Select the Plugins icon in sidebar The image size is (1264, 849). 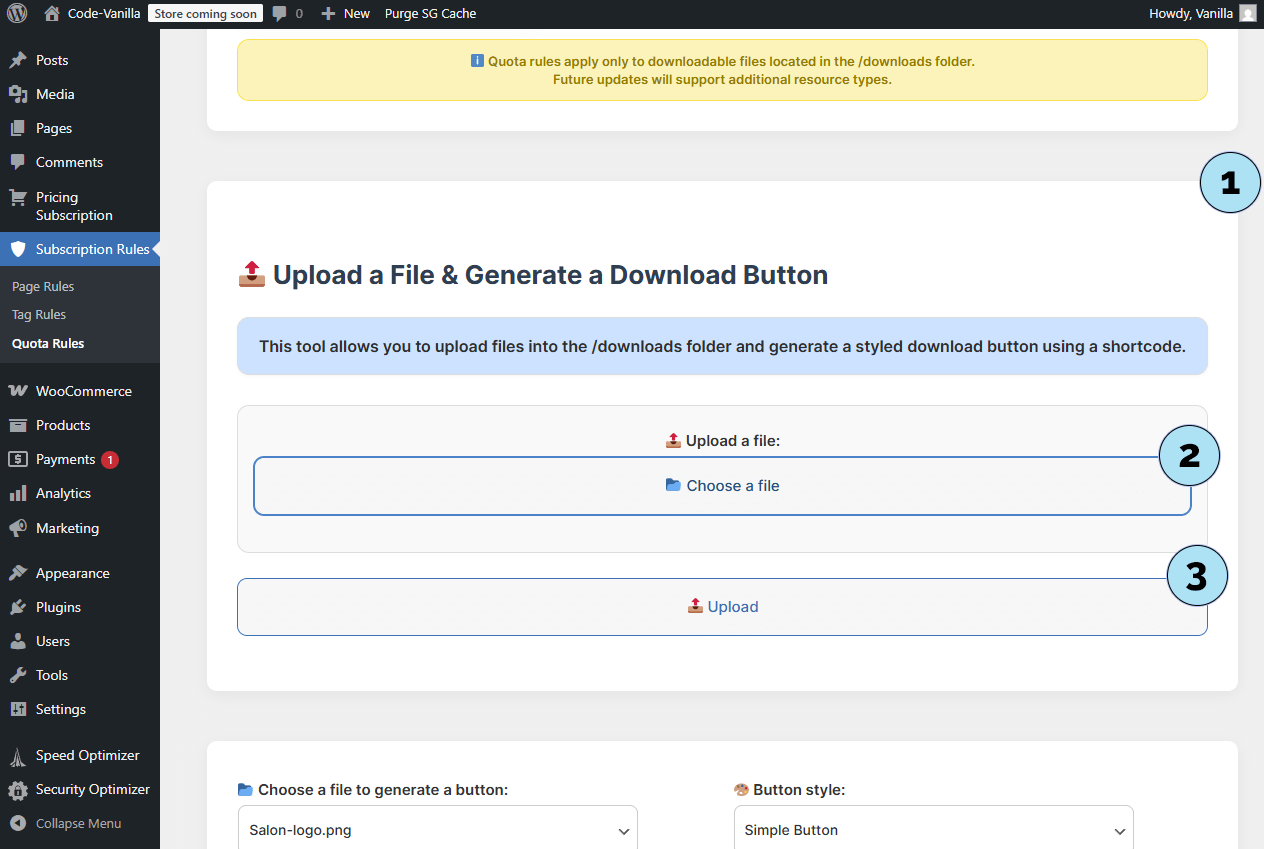tap(17, 607)
